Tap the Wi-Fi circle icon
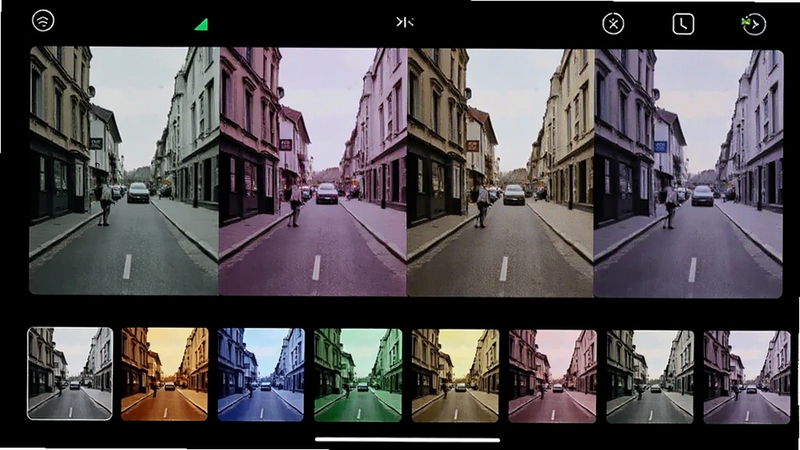This screenshot has height=450, width=800. coord(43,21)
